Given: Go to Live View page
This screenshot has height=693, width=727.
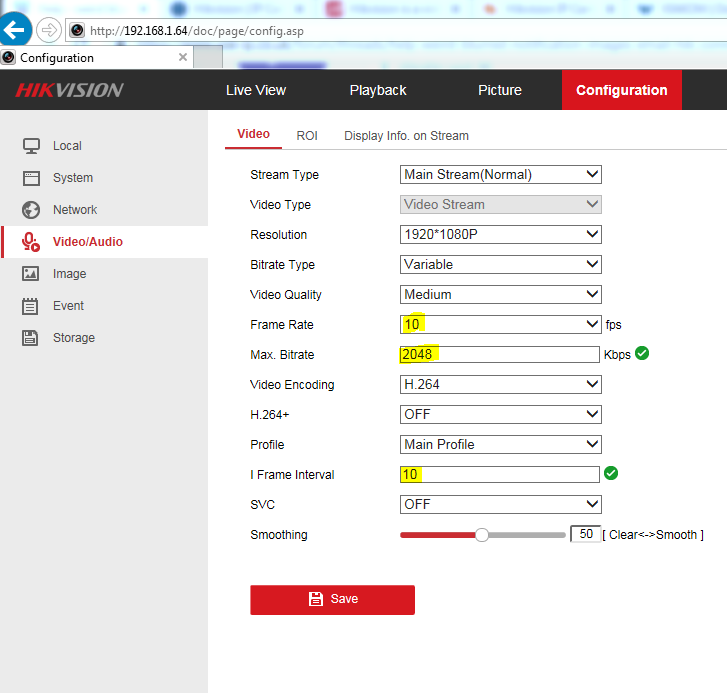Looking at the screenshot, I should [x=256, y=90].
